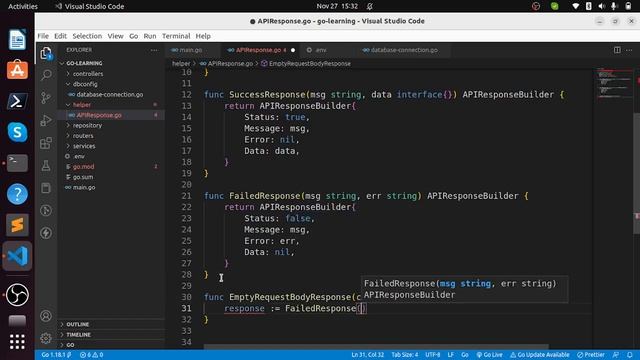Open database-connection.go in explorer tree
This screenshot has width=640, height=360.
click(x=111, y=94)
